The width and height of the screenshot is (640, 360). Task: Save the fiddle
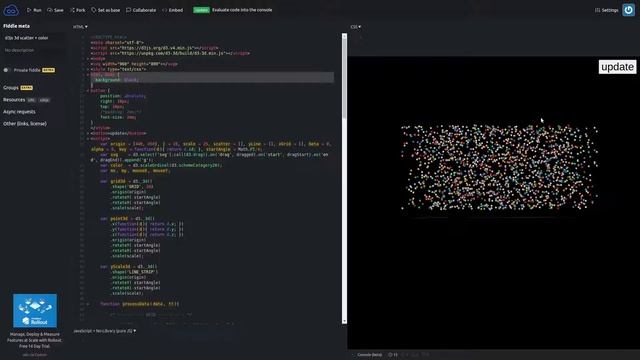(56, 10)
